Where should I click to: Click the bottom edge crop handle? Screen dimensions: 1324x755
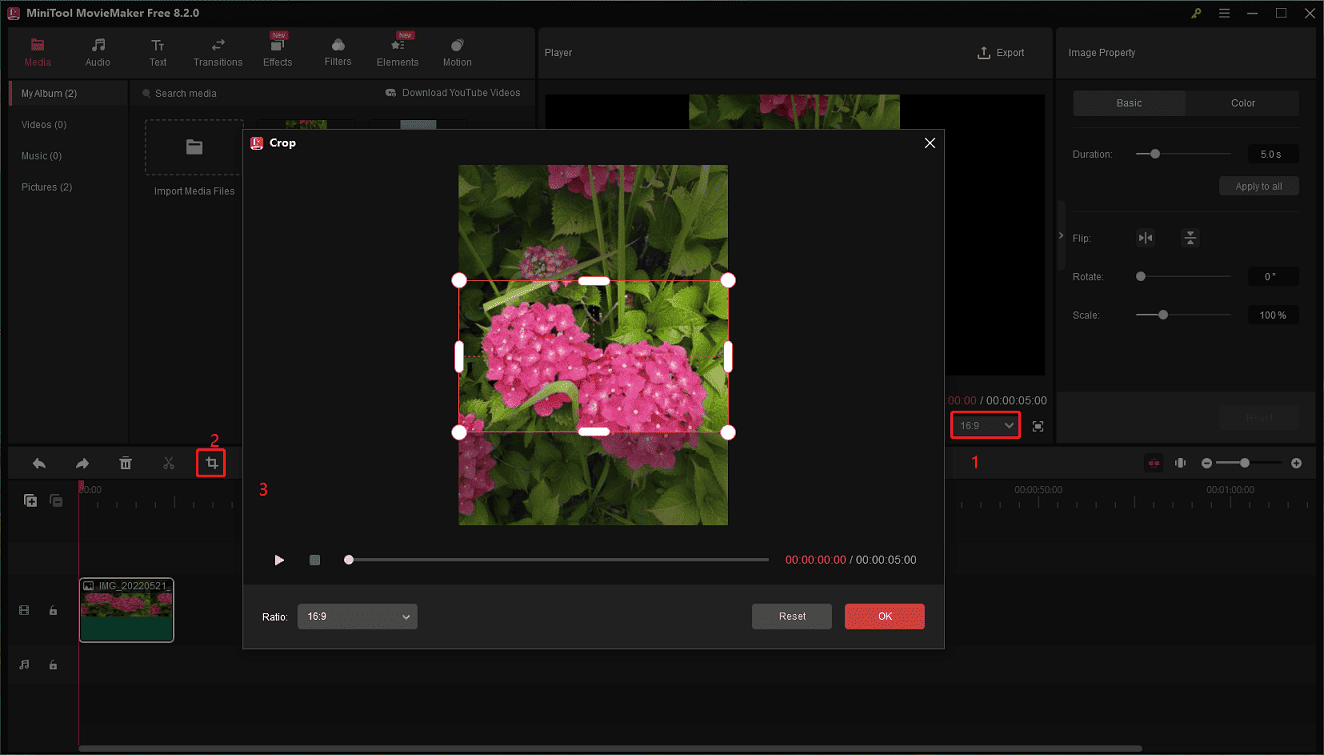pyautogui.click(x=594, y=432)
